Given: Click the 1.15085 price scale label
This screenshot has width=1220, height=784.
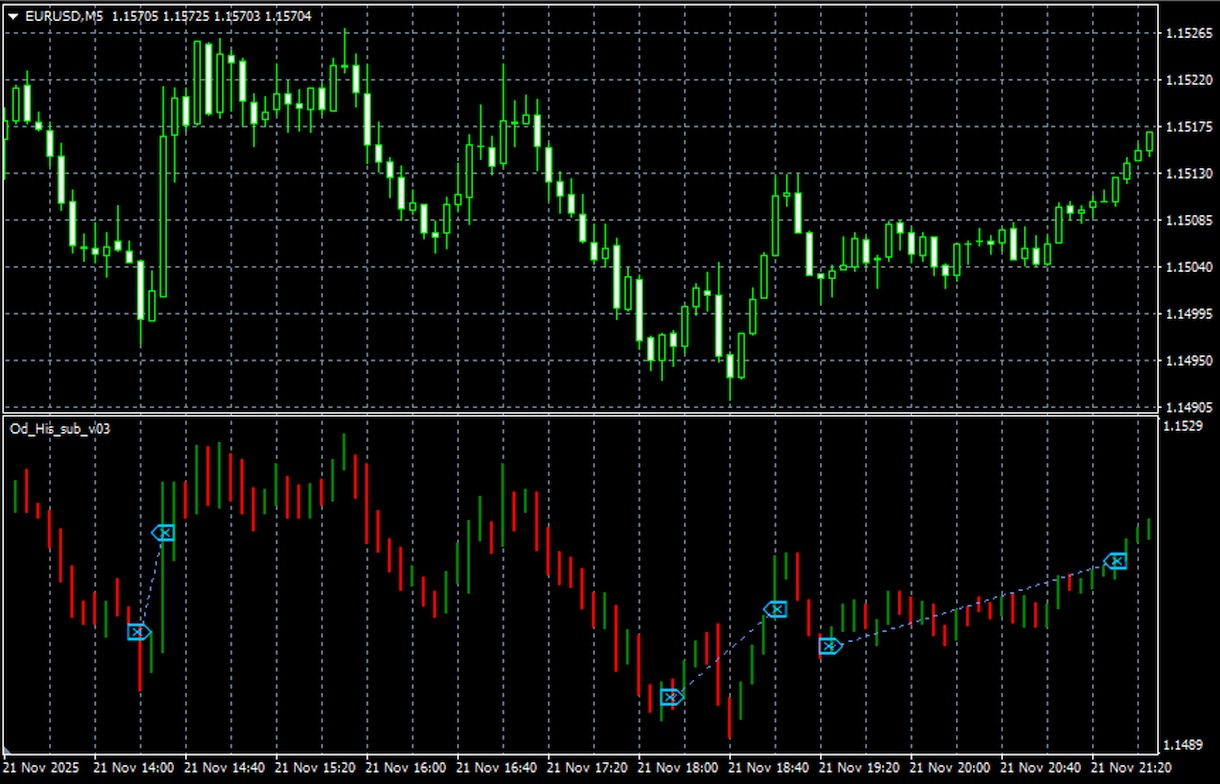Looking at the screenshot, I should pyautogui.click(x=1187, y=220).
